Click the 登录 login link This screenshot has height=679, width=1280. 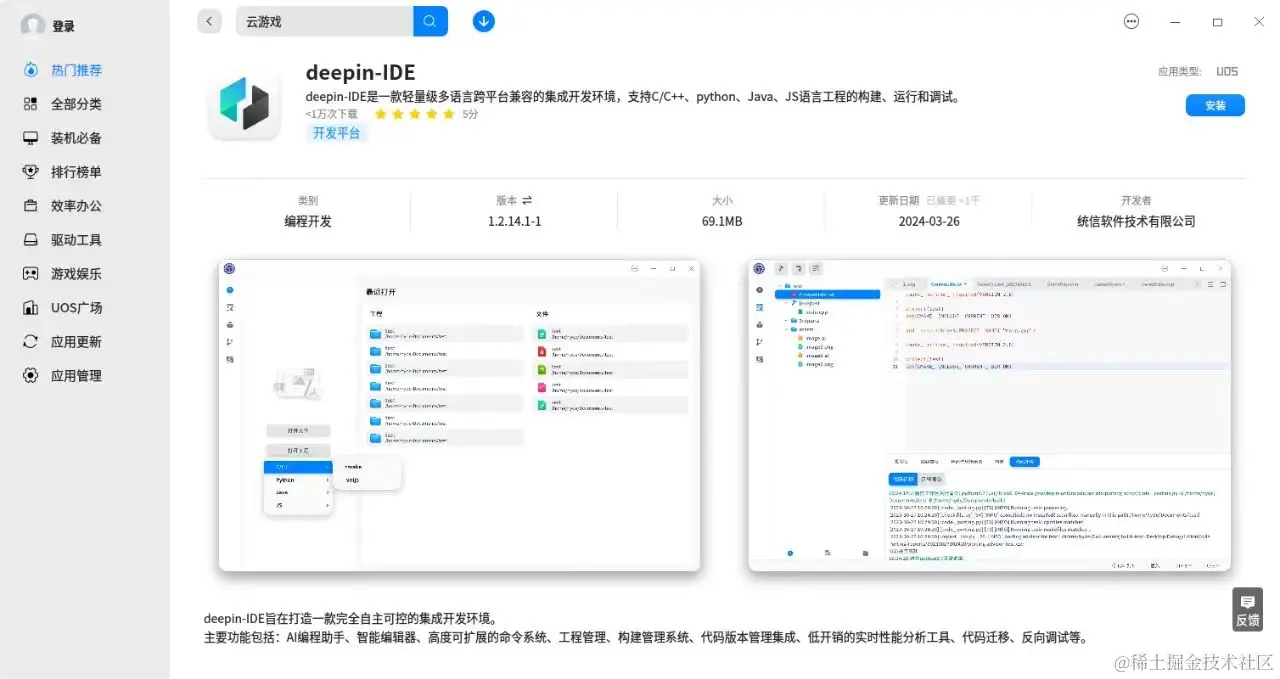[x=64, y=27]
